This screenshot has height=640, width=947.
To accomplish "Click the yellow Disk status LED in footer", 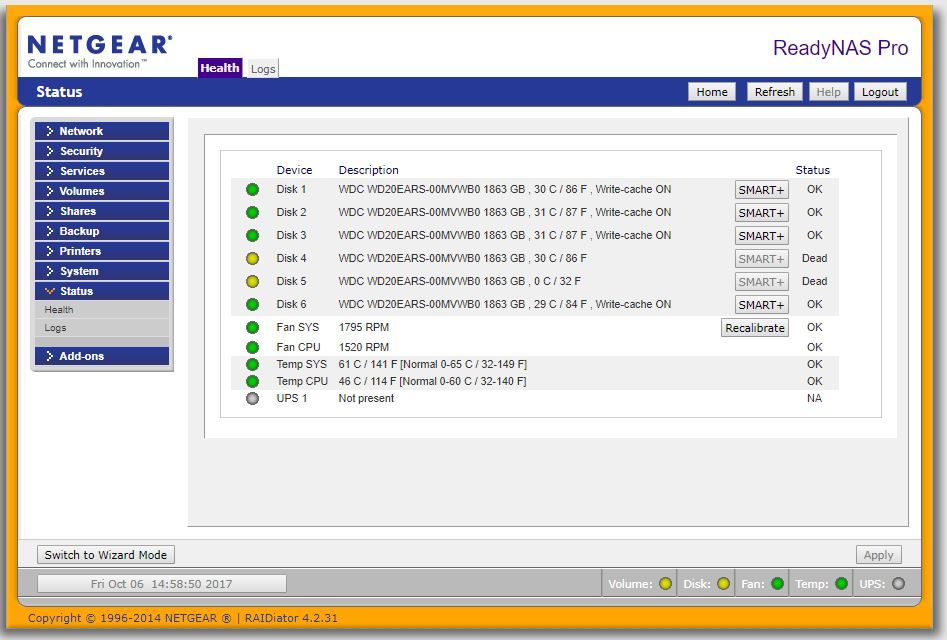I will [723, 584].
